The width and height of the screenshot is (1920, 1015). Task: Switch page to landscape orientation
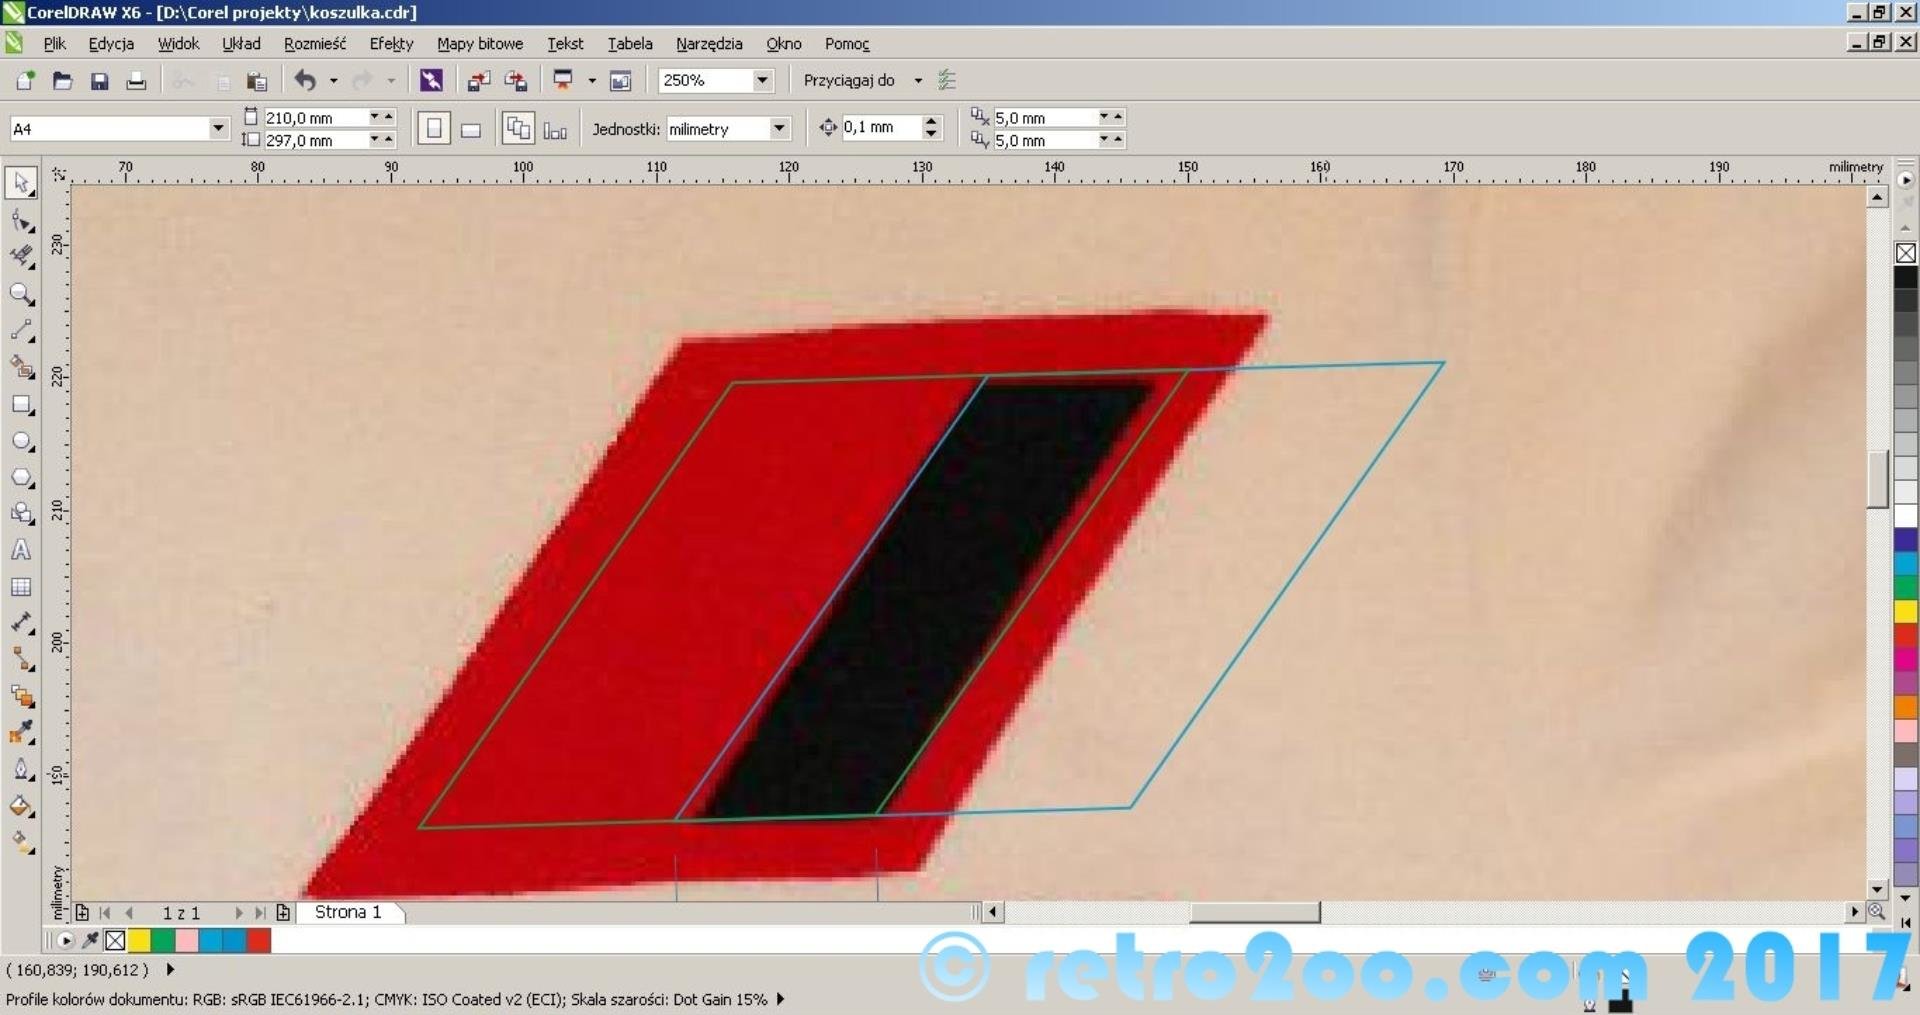471,130
